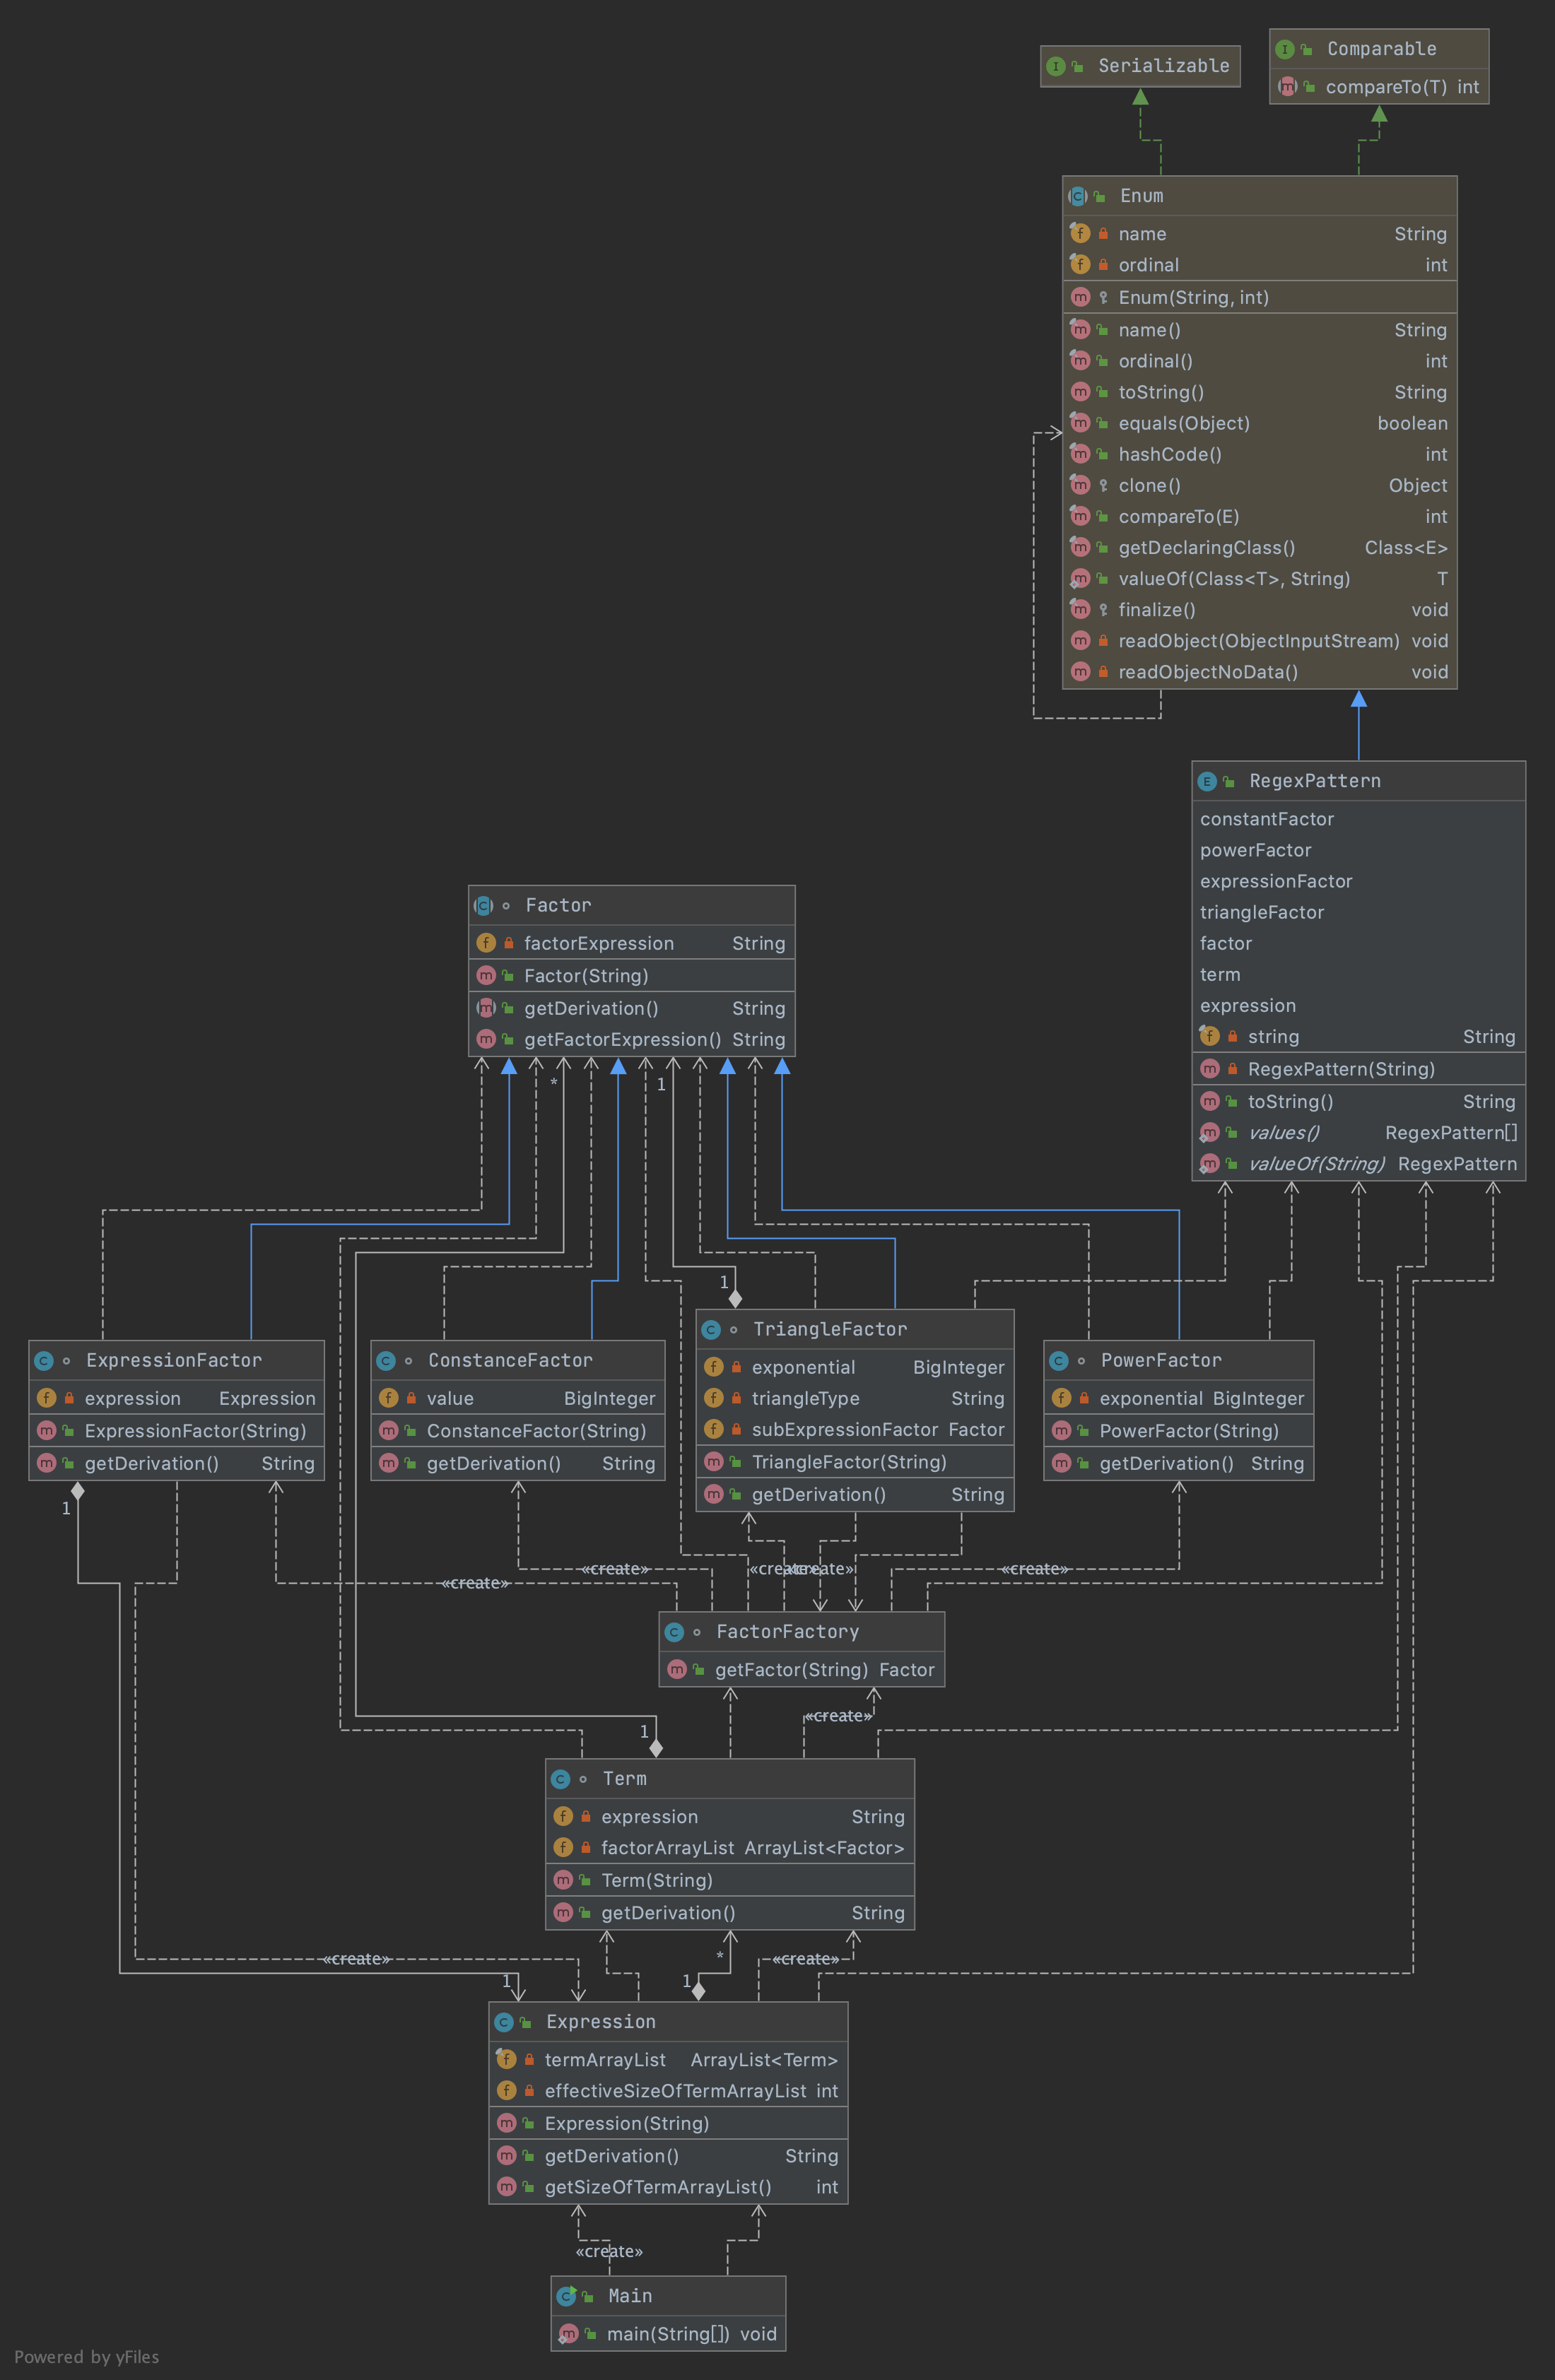Select the PowerFactor class node title
Screen dimensions: 1555x2380
[1160, 1360]
